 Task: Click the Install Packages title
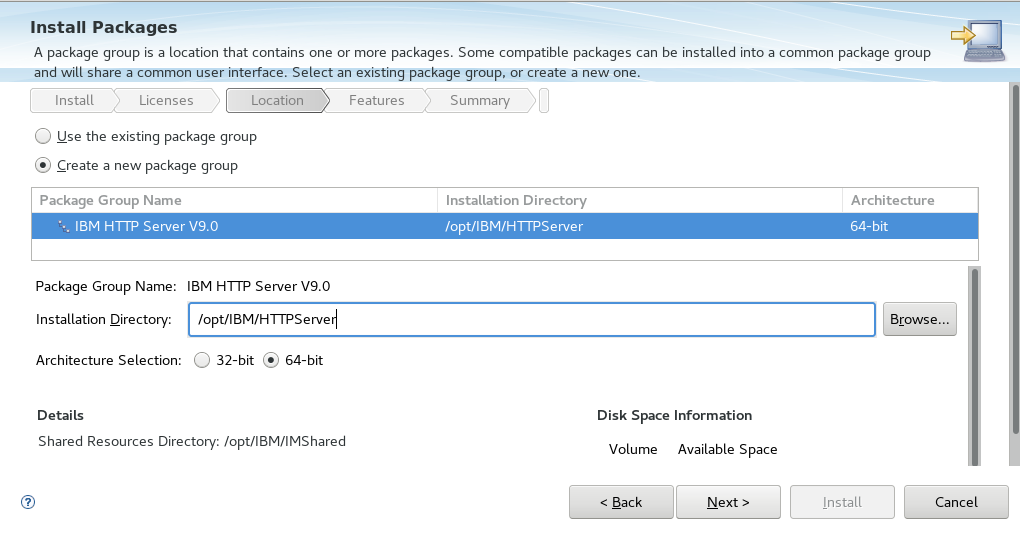[103, 27]
